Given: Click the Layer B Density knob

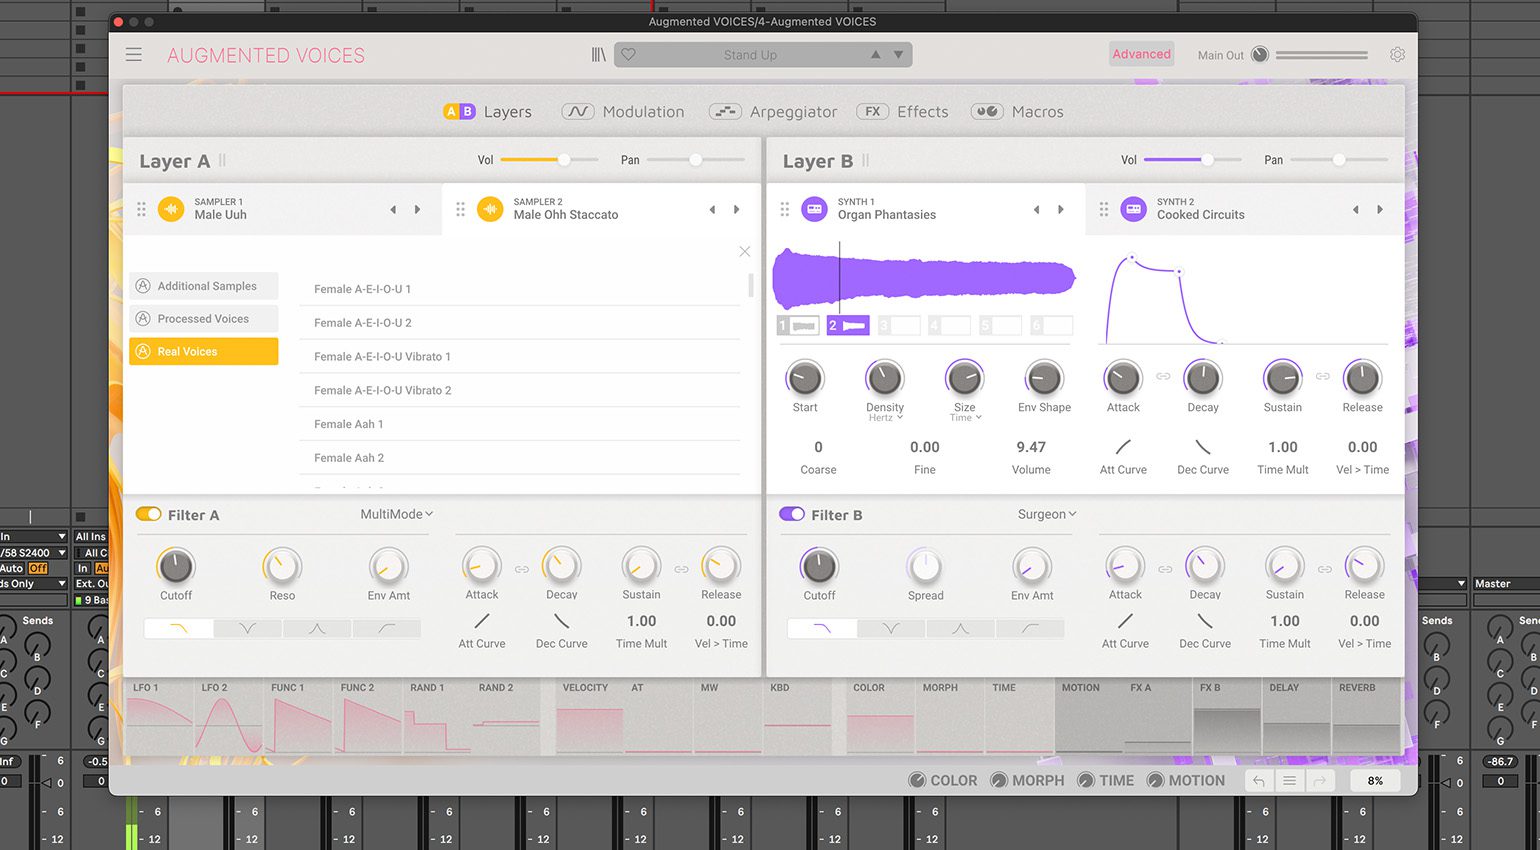Looking at the screenshot, I should 884,378.
